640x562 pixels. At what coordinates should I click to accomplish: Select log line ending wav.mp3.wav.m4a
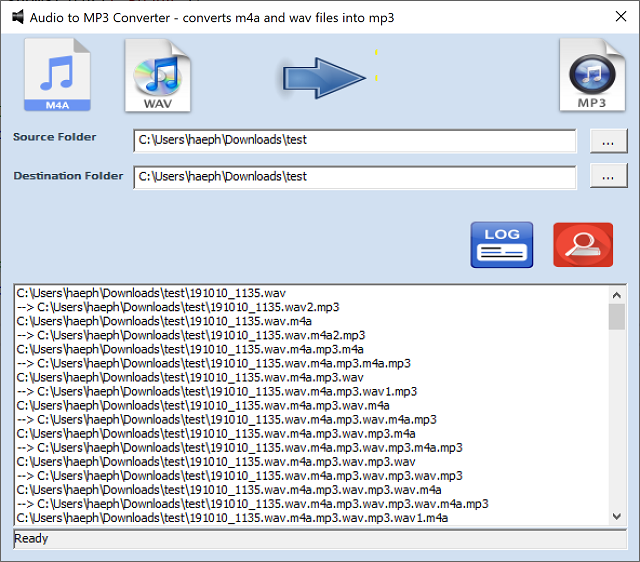coord(229,490)
